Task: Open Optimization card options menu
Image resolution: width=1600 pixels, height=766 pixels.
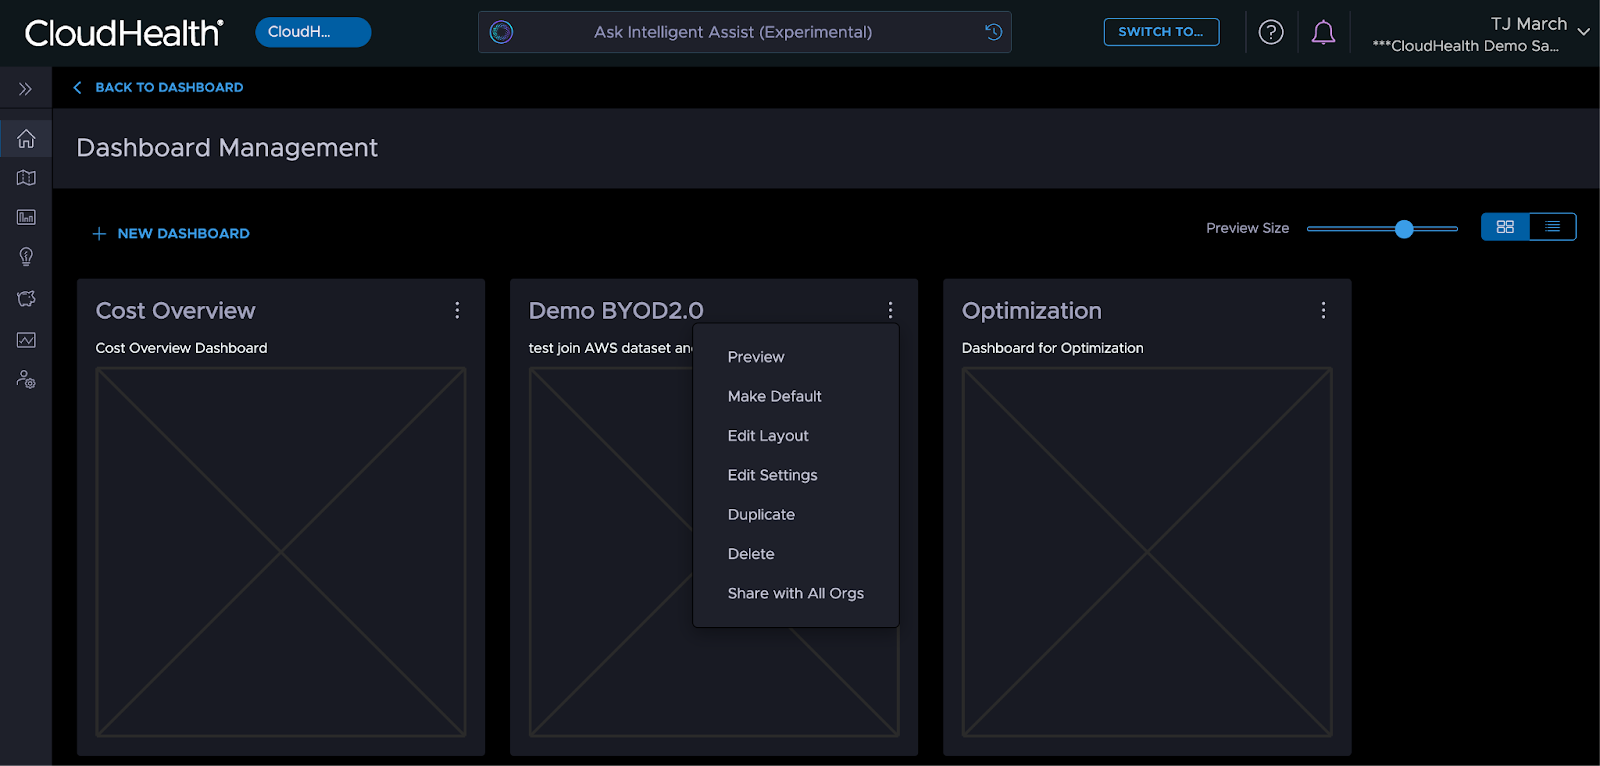Action: [x=1323, y=311]
